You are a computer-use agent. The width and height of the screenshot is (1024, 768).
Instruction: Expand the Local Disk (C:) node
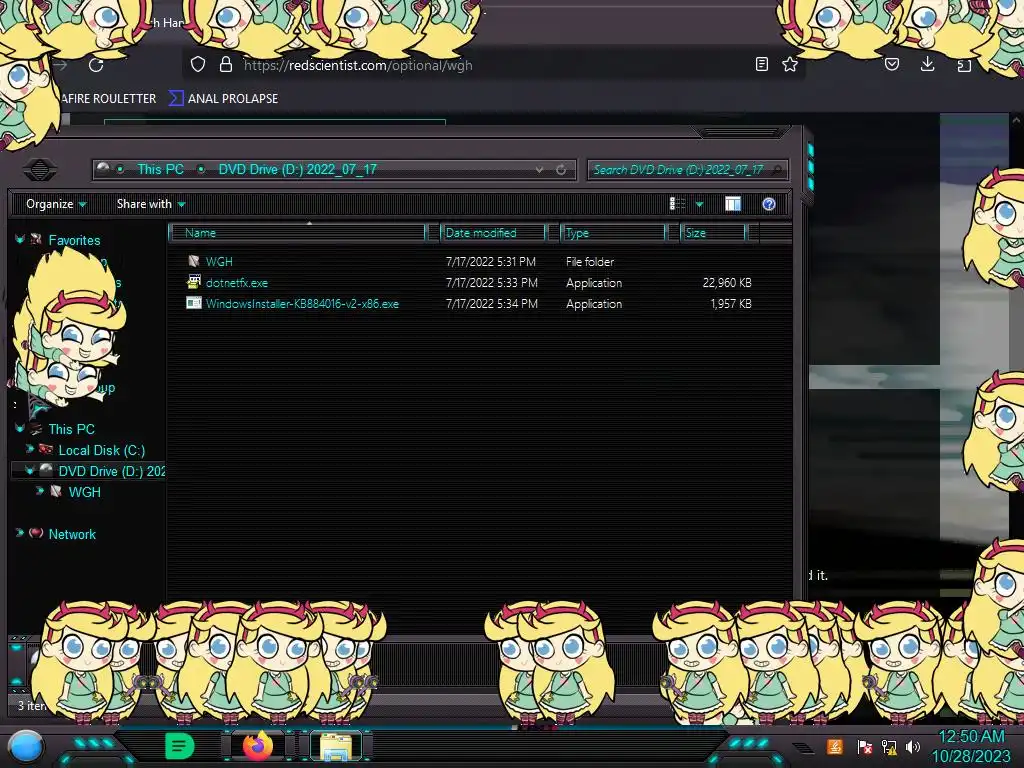[x=29, y=449]
